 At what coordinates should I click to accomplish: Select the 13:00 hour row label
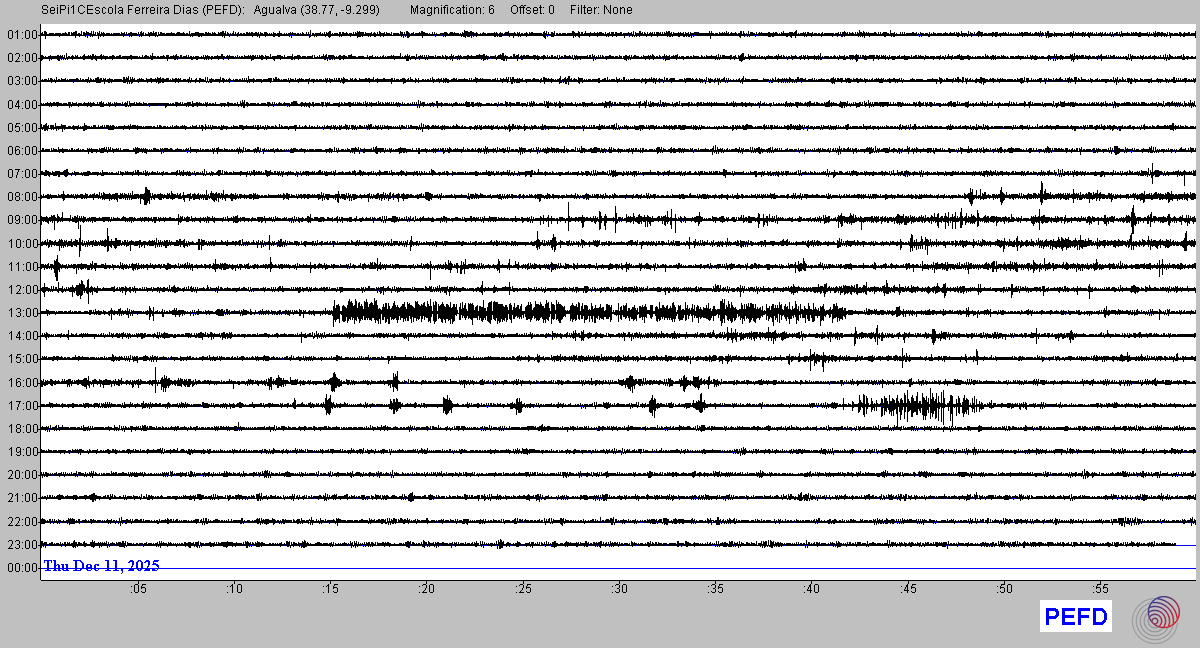[x=22, y=313]
